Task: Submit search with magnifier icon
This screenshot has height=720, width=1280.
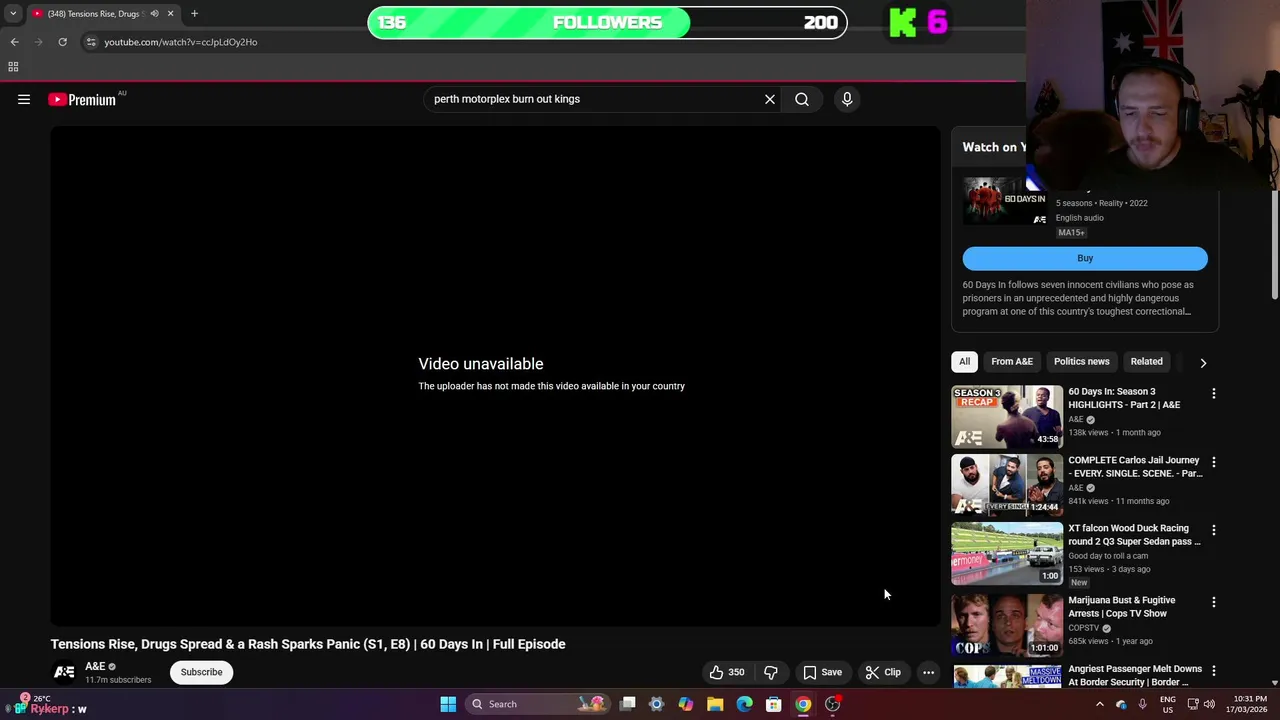Action: 802,99
